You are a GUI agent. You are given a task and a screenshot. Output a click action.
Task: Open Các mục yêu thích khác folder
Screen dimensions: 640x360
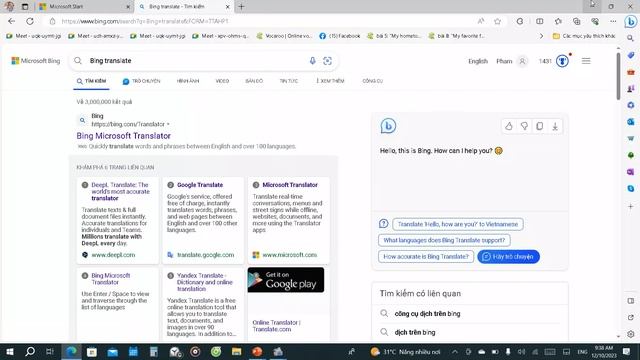pos(584,36)
